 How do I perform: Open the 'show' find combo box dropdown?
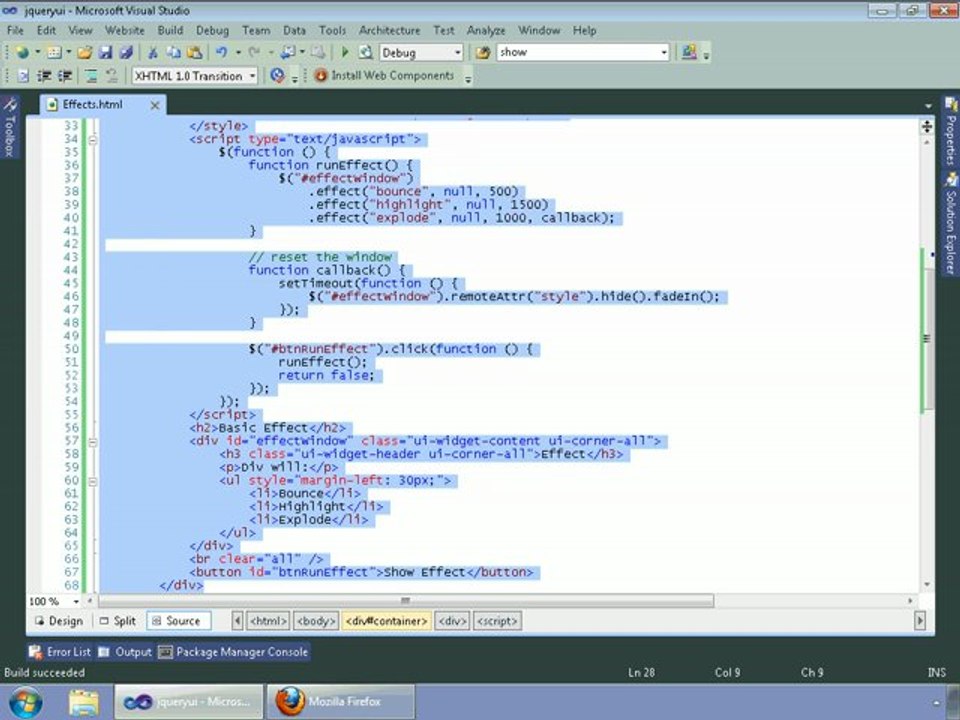point(664,53)
